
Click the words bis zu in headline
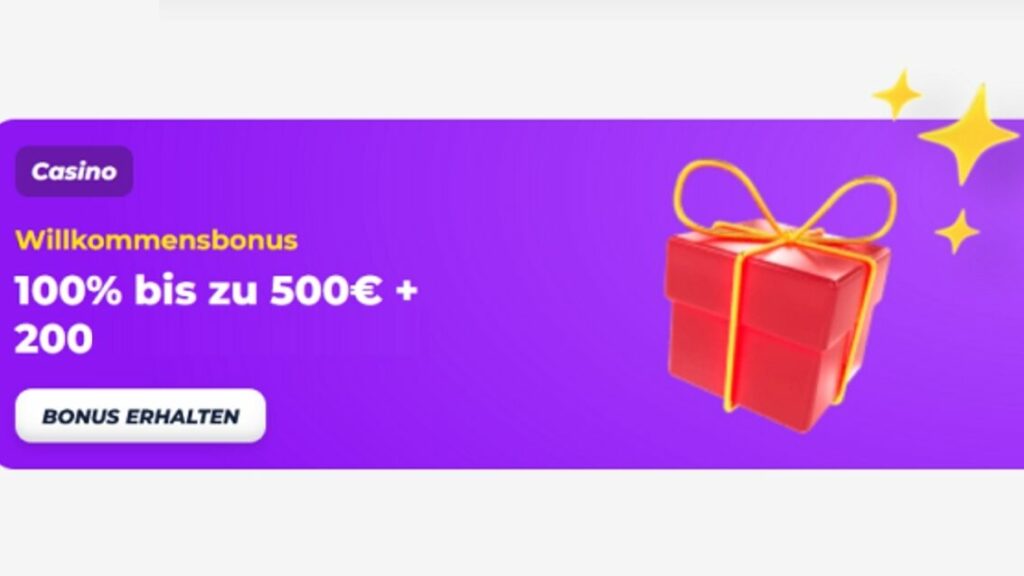196,291
